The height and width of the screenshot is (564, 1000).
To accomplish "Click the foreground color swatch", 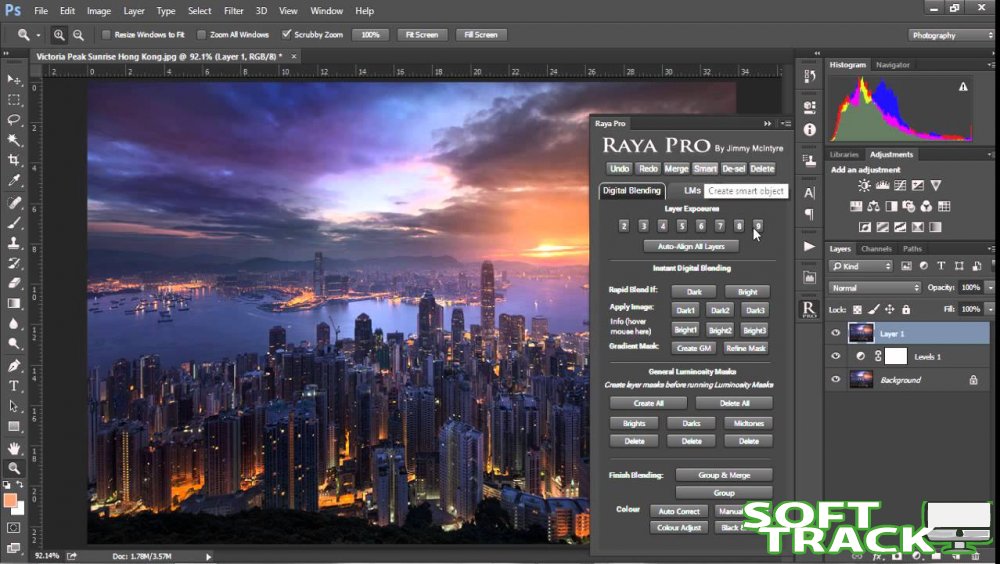I will point(10,499).
